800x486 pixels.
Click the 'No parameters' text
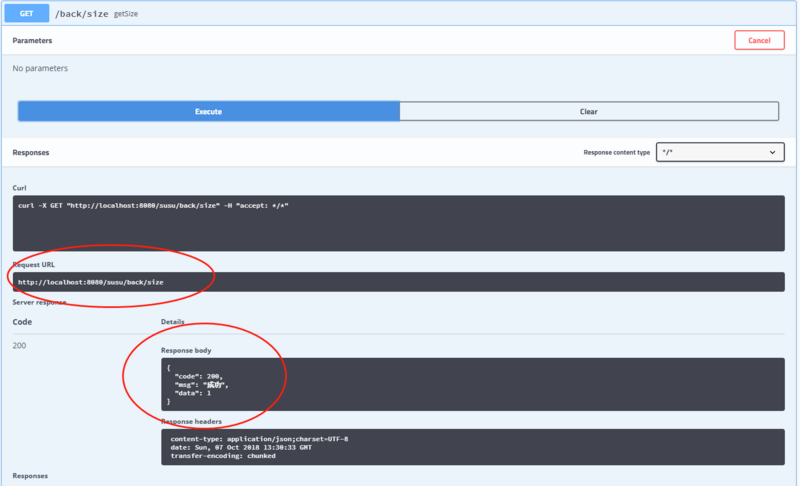(40, 68)
